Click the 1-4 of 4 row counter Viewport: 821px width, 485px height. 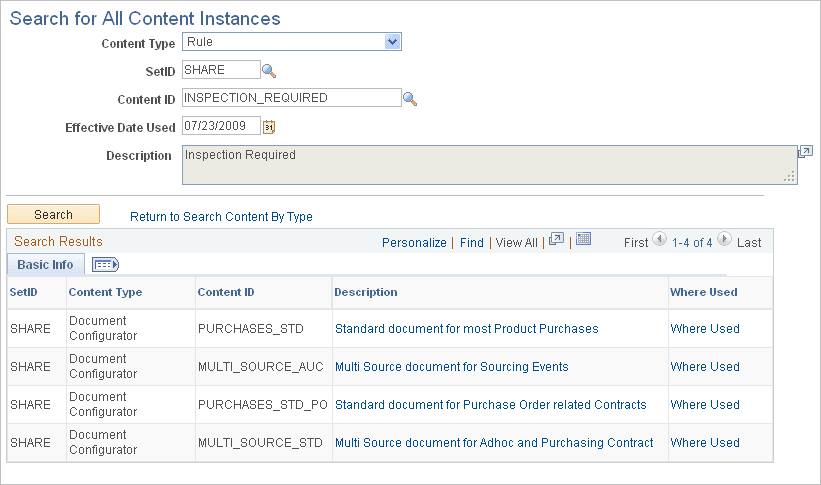point(692,242)
